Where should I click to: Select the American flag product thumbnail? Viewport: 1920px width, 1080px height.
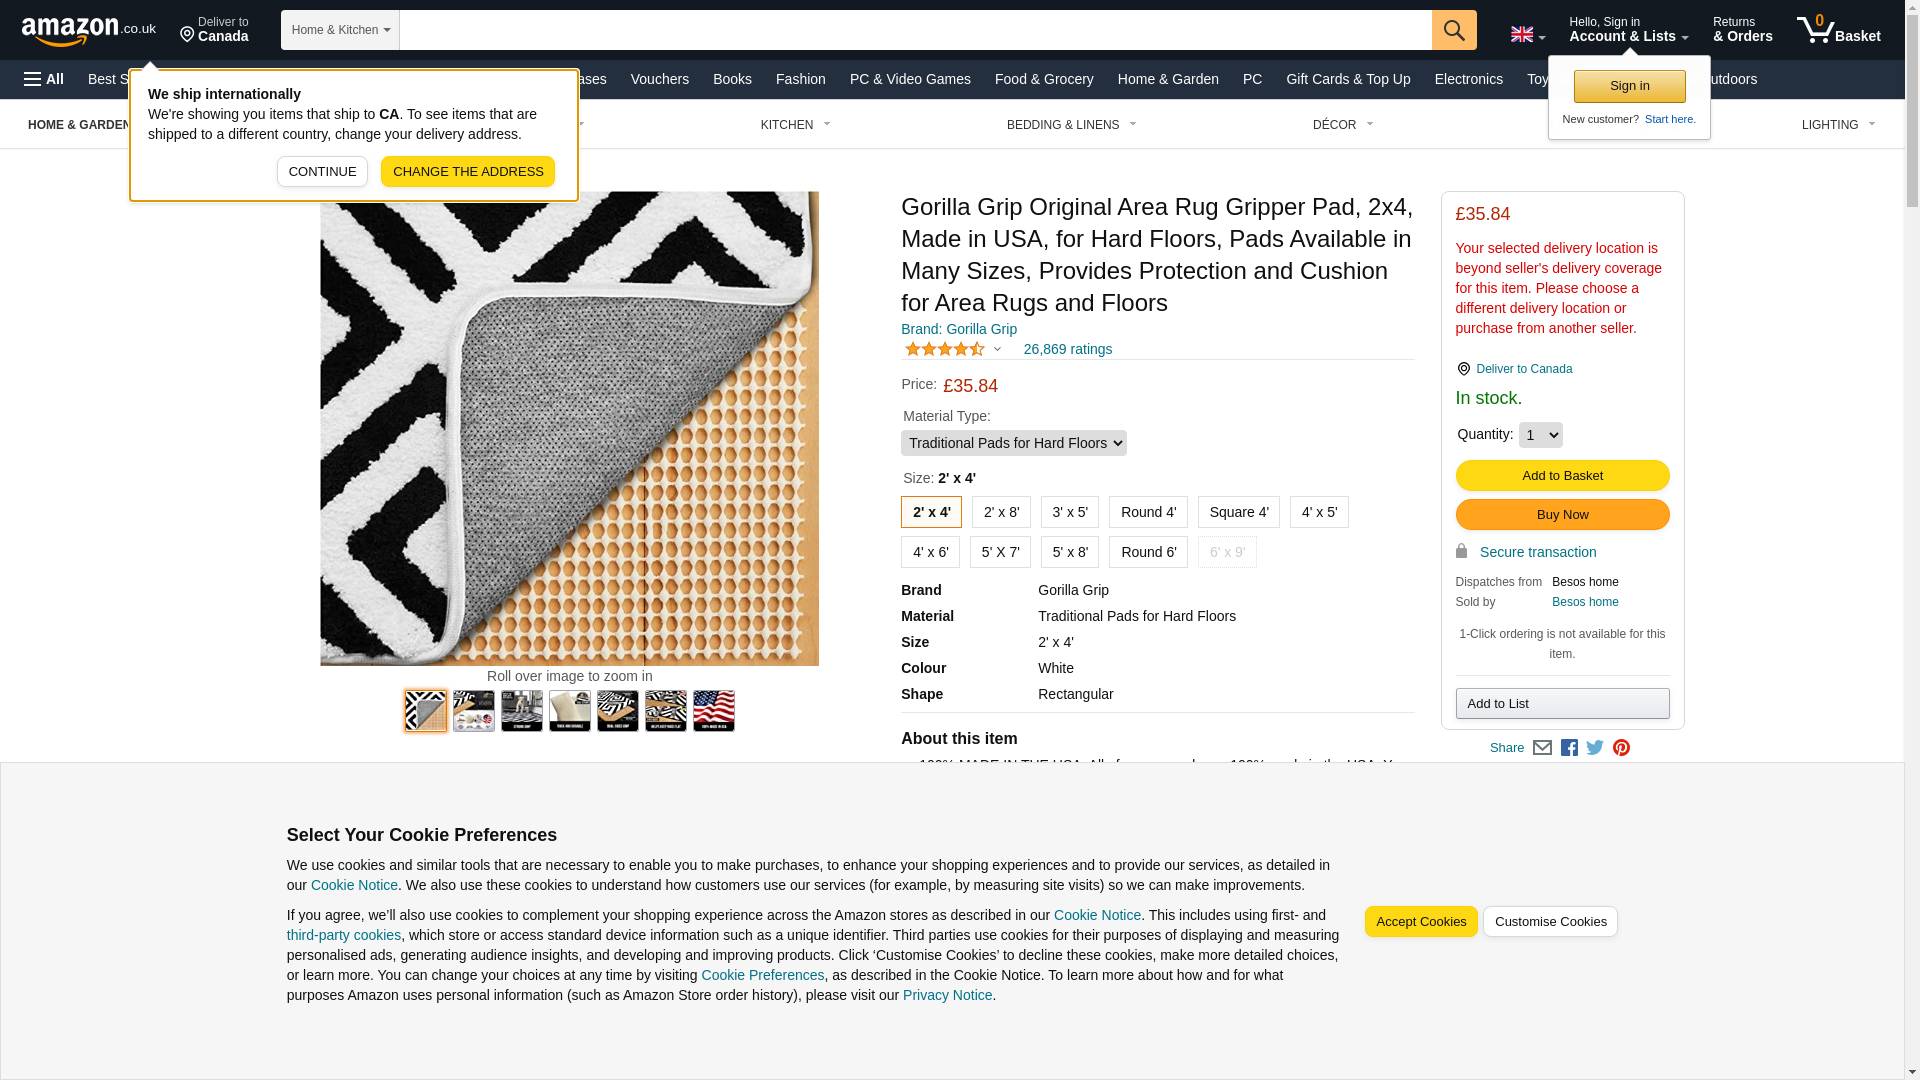tap(714, 711)
